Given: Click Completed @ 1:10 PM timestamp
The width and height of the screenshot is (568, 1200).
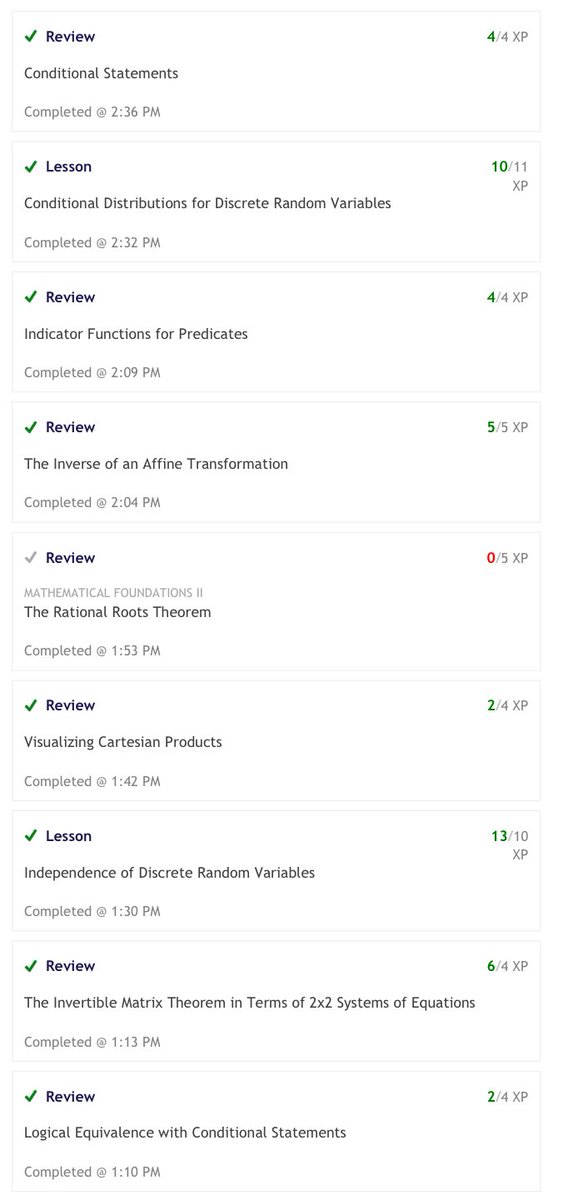Looking at the screenshot, I should (92, 1172).
